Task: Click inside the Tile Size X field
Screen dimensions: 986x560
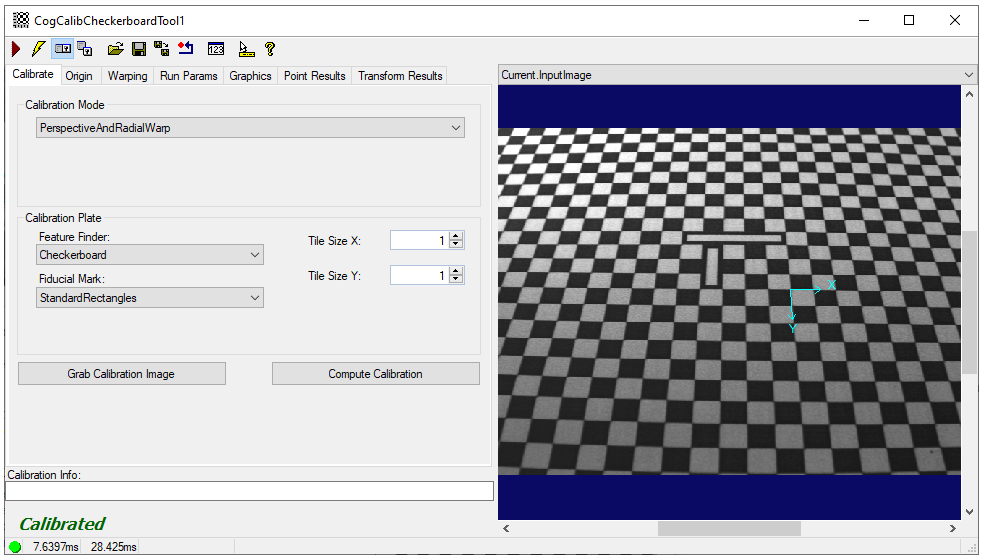Action: [418, 241]
